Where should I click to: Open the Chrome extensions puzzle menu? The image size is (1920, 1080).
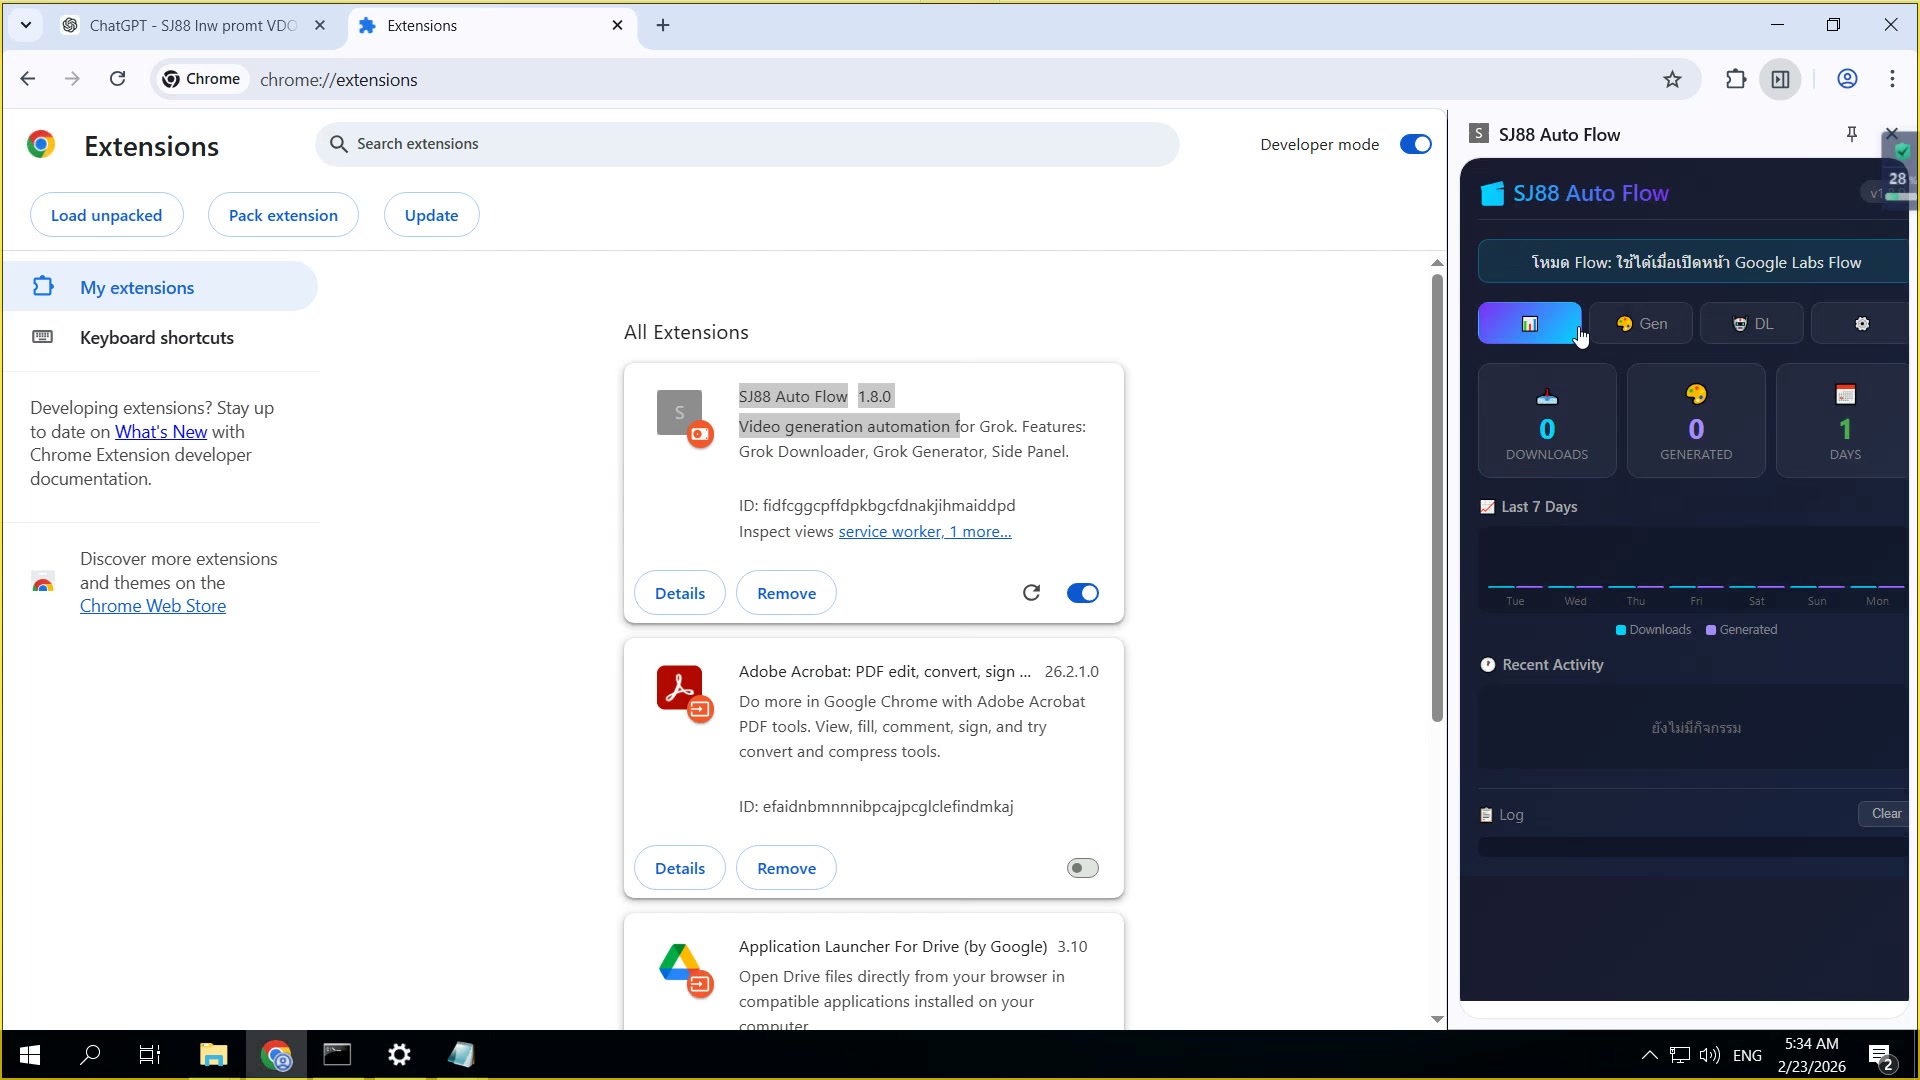click(x=1736, y=79)
